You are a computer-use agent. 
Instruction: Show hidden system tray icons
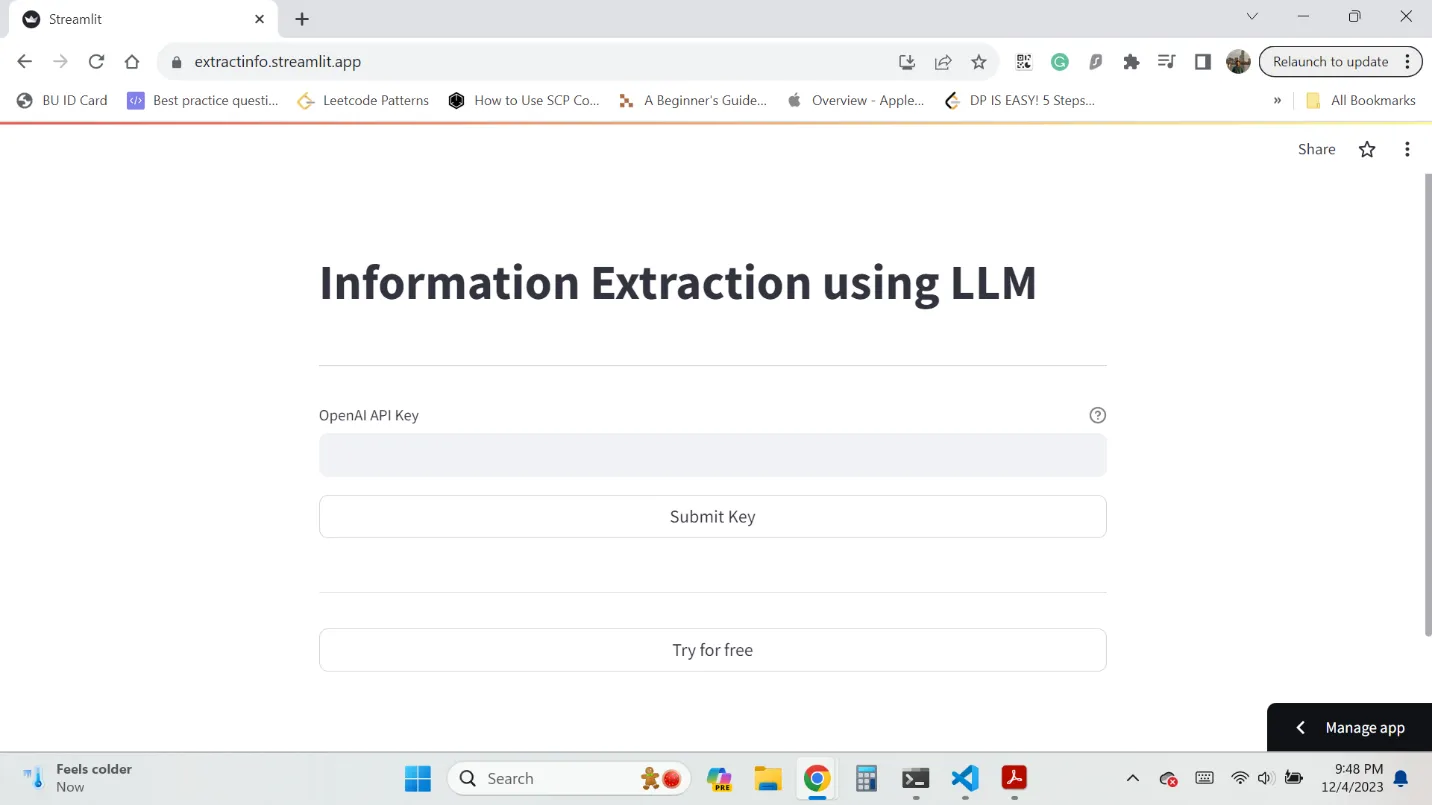[1132, 778]
